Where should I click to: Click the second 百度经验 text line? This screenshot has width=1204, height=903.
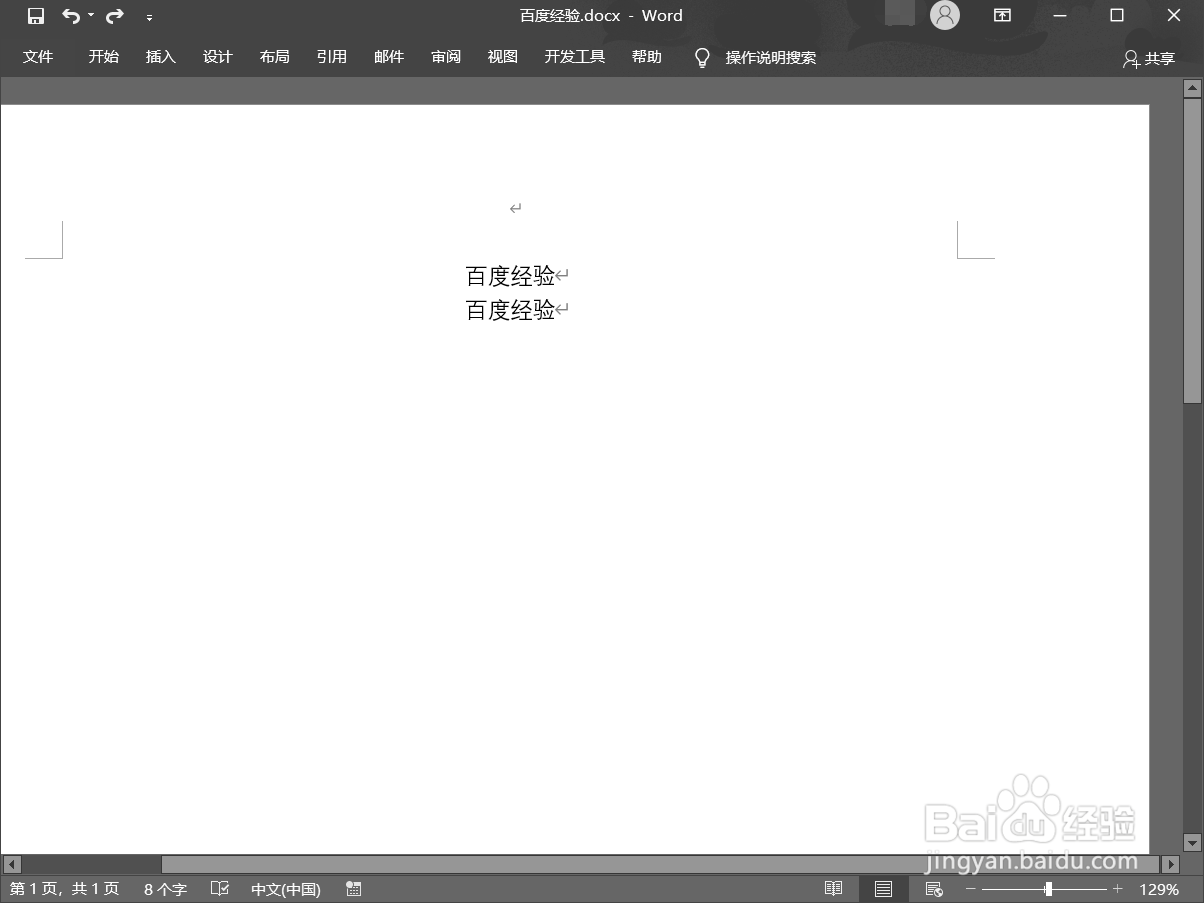coord(510,310)
